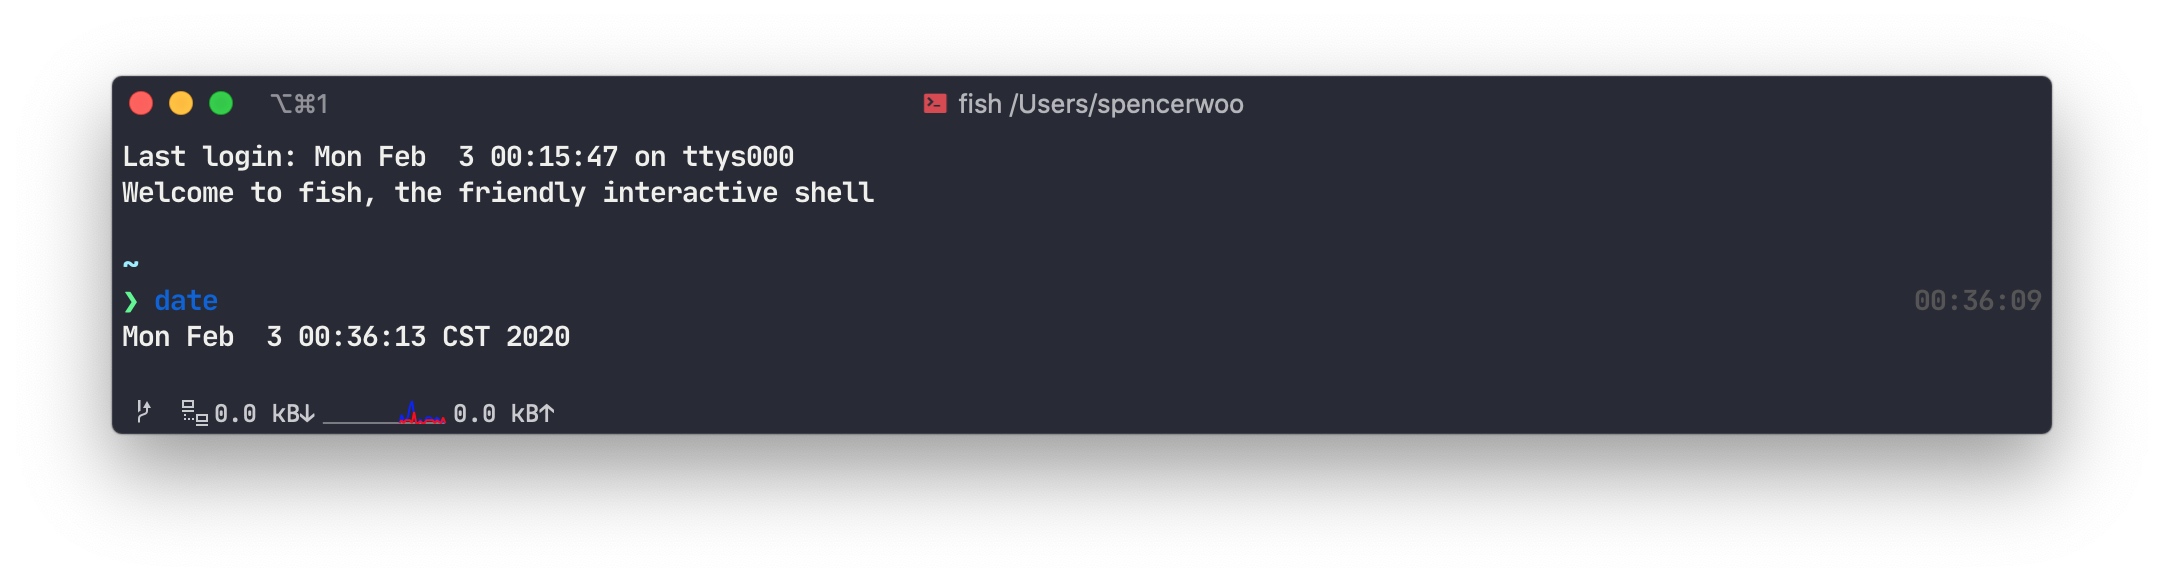
Task: Close the terminal window with red button
Action: 141,104
